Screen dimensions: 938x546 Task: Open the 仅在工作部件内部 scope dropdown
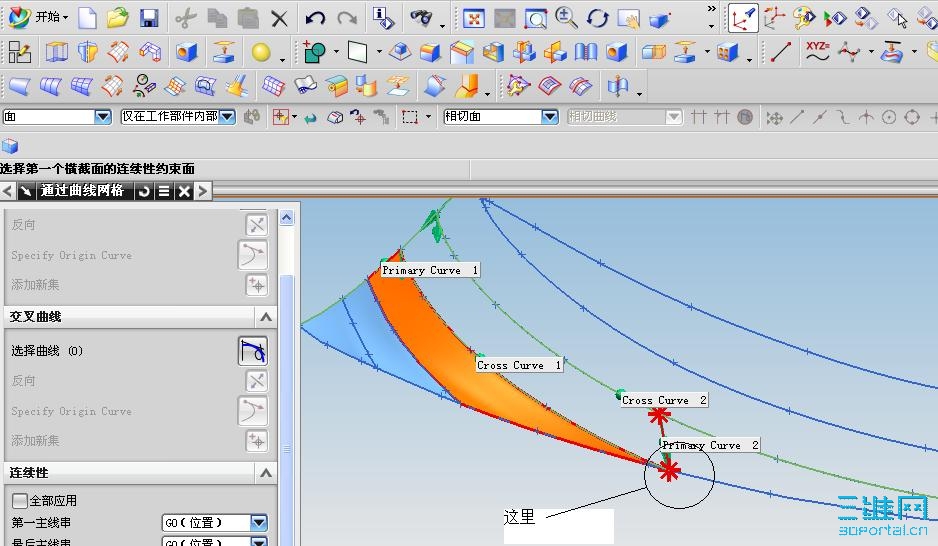(x=227, y=117)
